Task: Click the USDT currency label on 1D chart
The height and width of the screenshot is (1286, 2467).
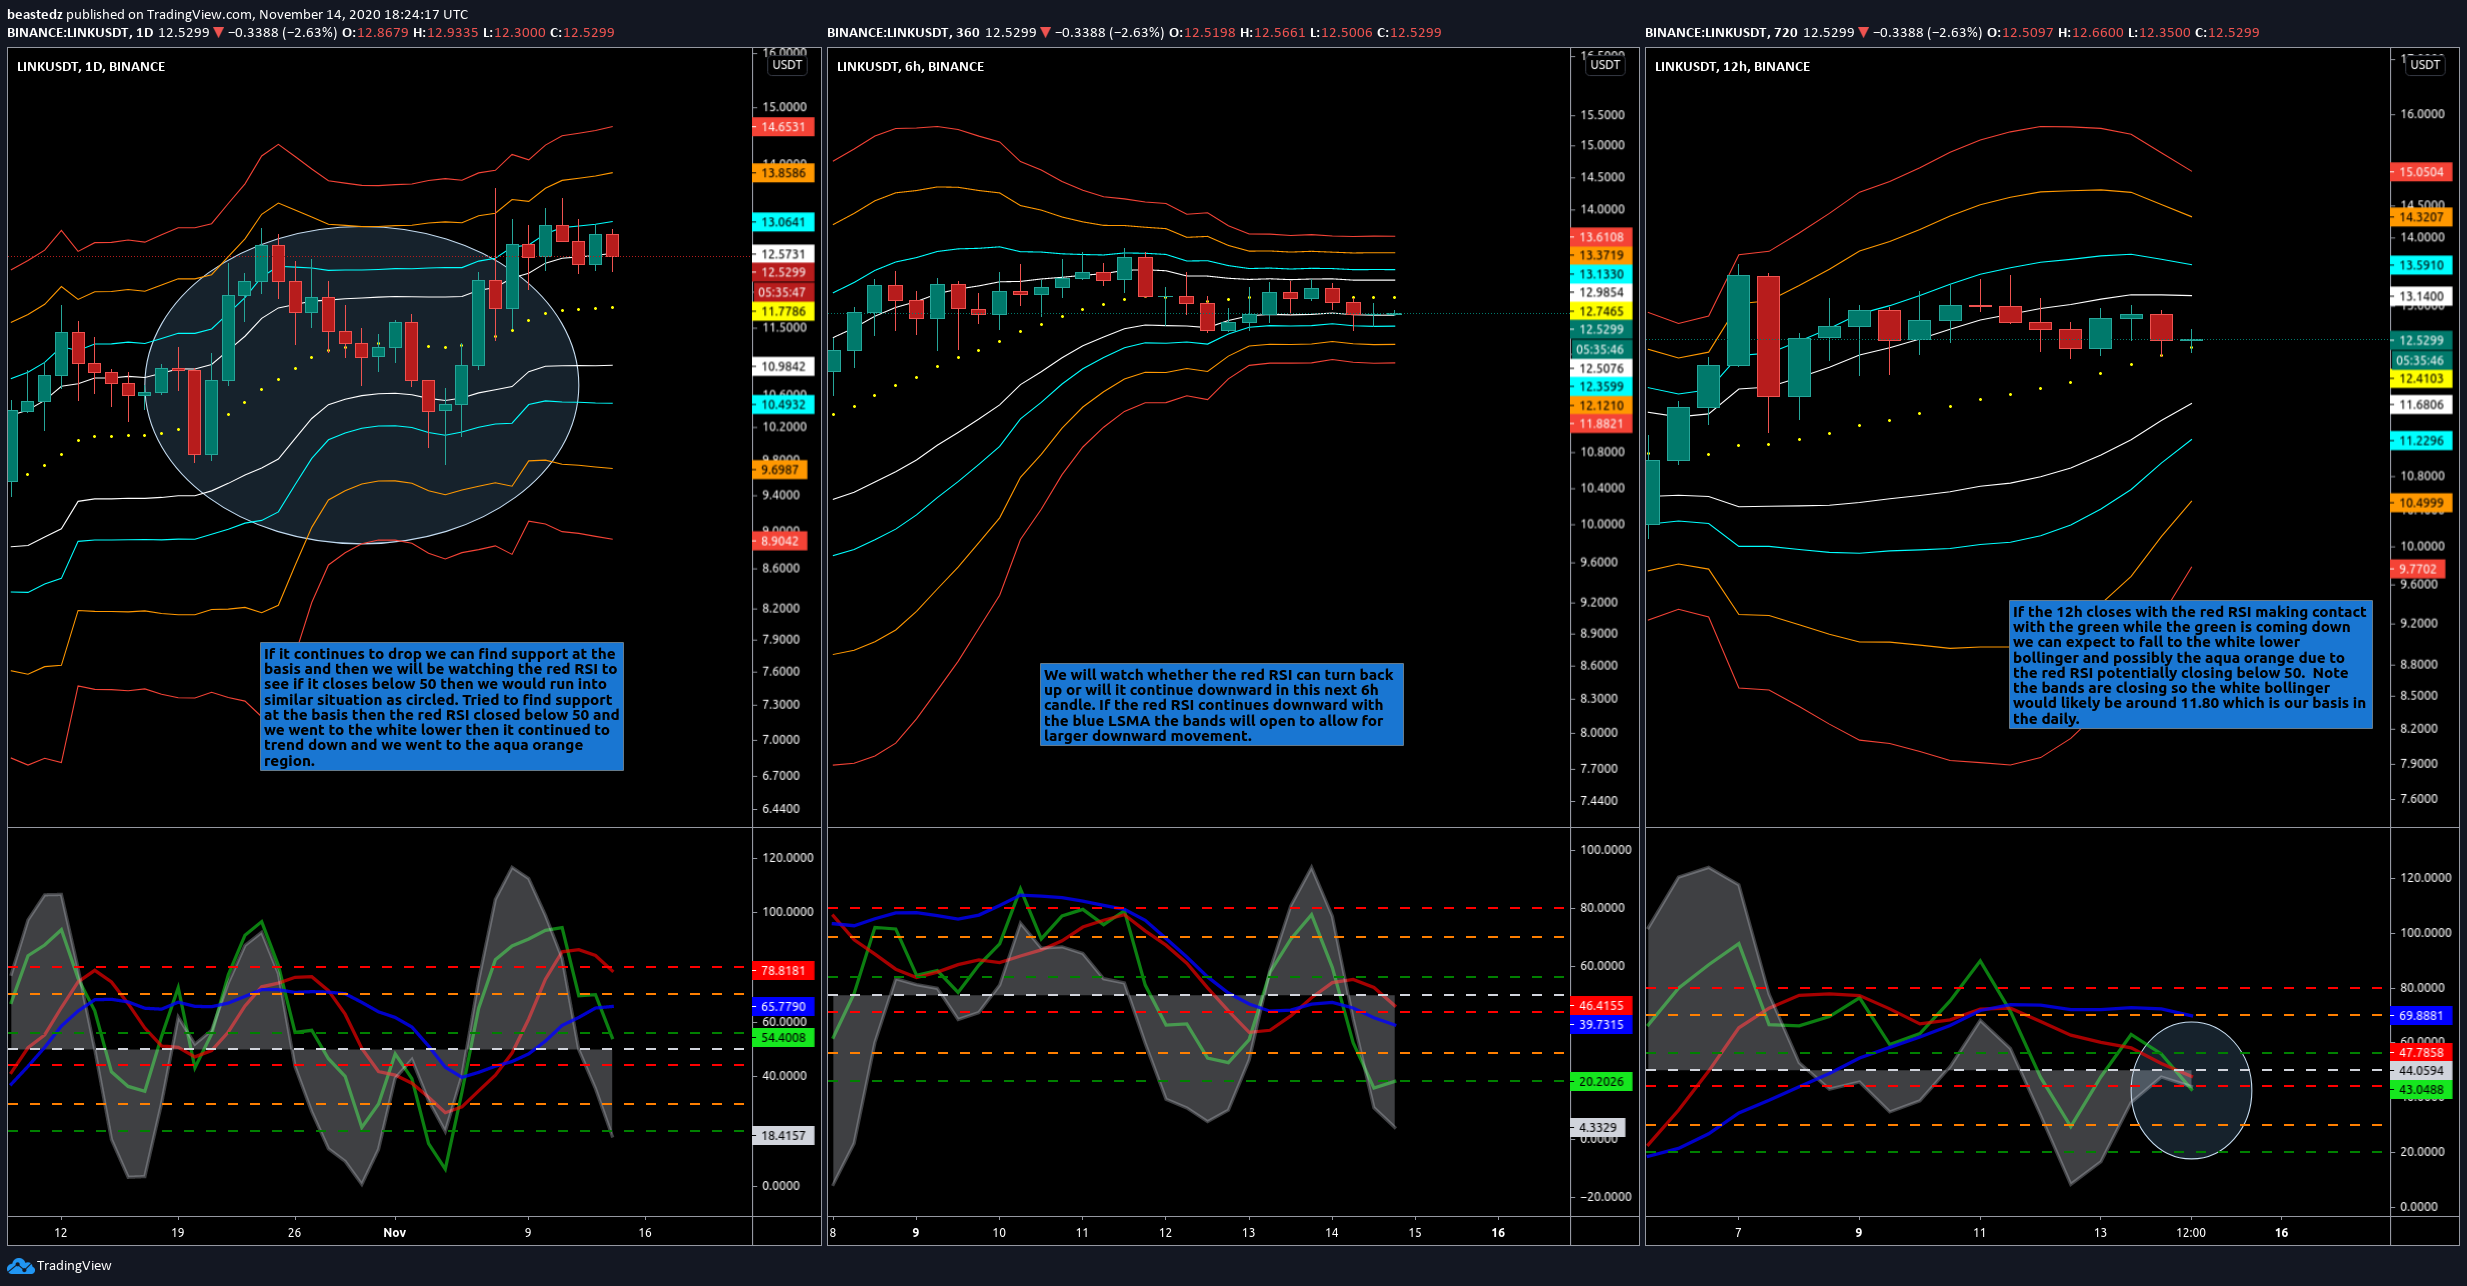Action: click(787, 65)
